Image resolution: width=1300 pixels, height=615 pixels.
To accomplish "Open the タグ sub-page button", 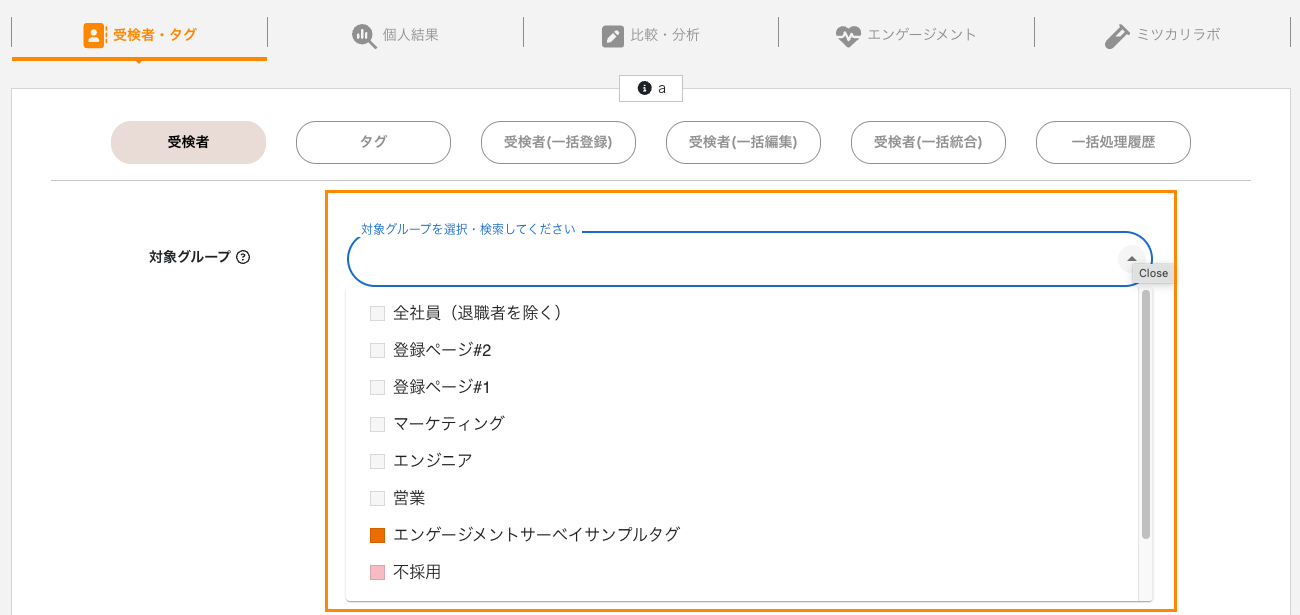I will coord(373,142).
